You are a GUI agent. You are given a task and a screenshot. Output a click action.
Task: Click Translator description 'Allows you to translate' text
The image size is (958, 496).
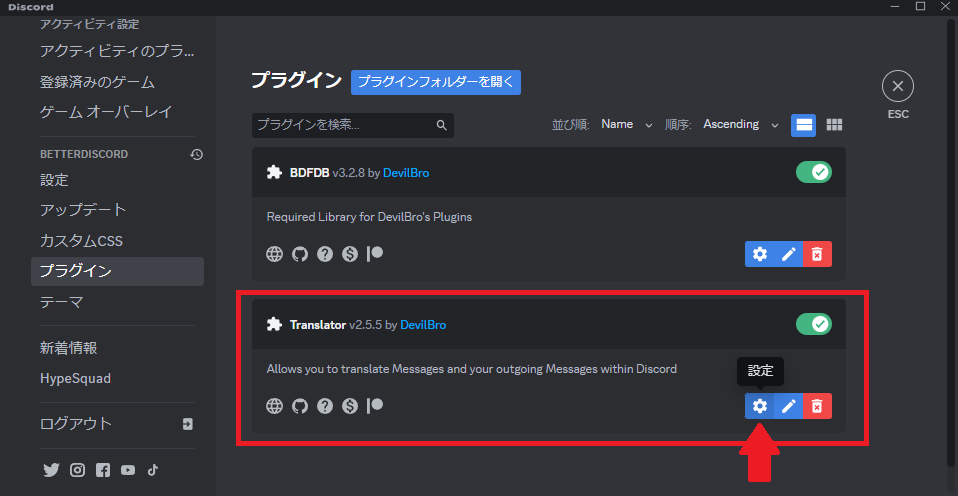pyautogui.click(x=472, y=369)
